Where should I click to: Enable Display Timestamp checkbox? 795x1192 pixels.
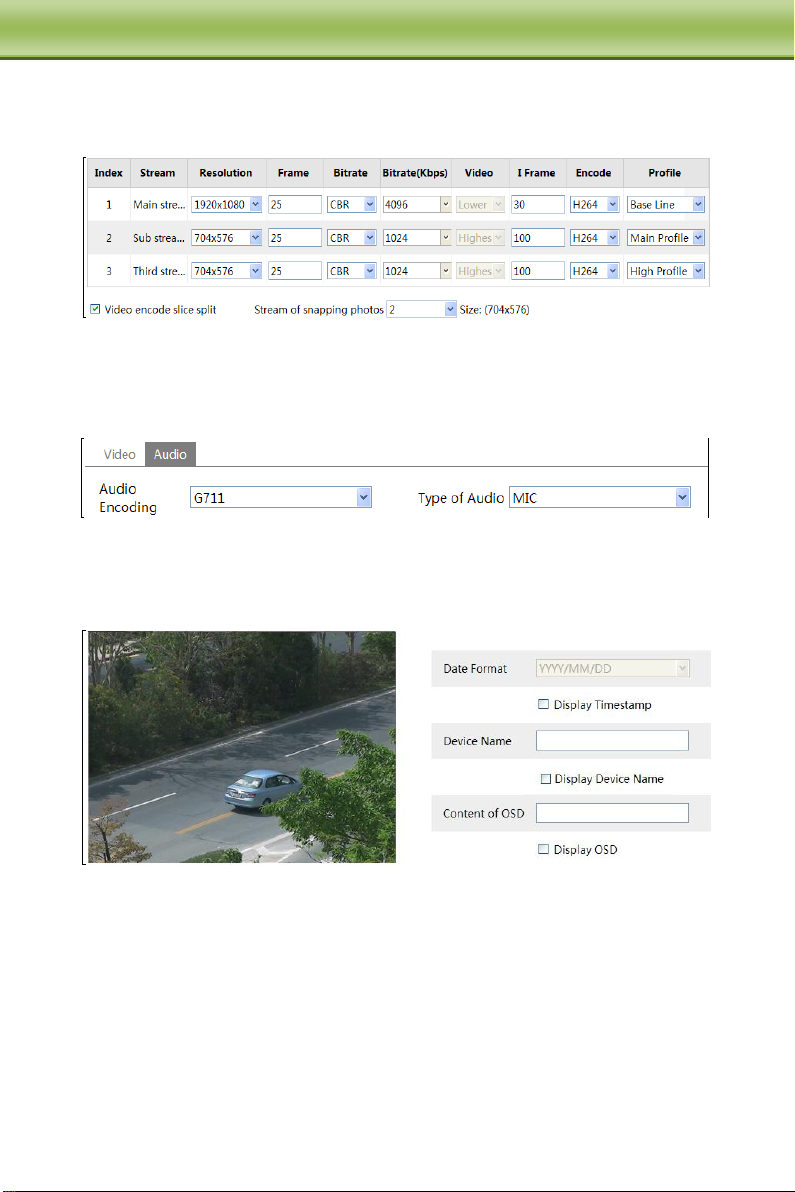tap(543, 705)
